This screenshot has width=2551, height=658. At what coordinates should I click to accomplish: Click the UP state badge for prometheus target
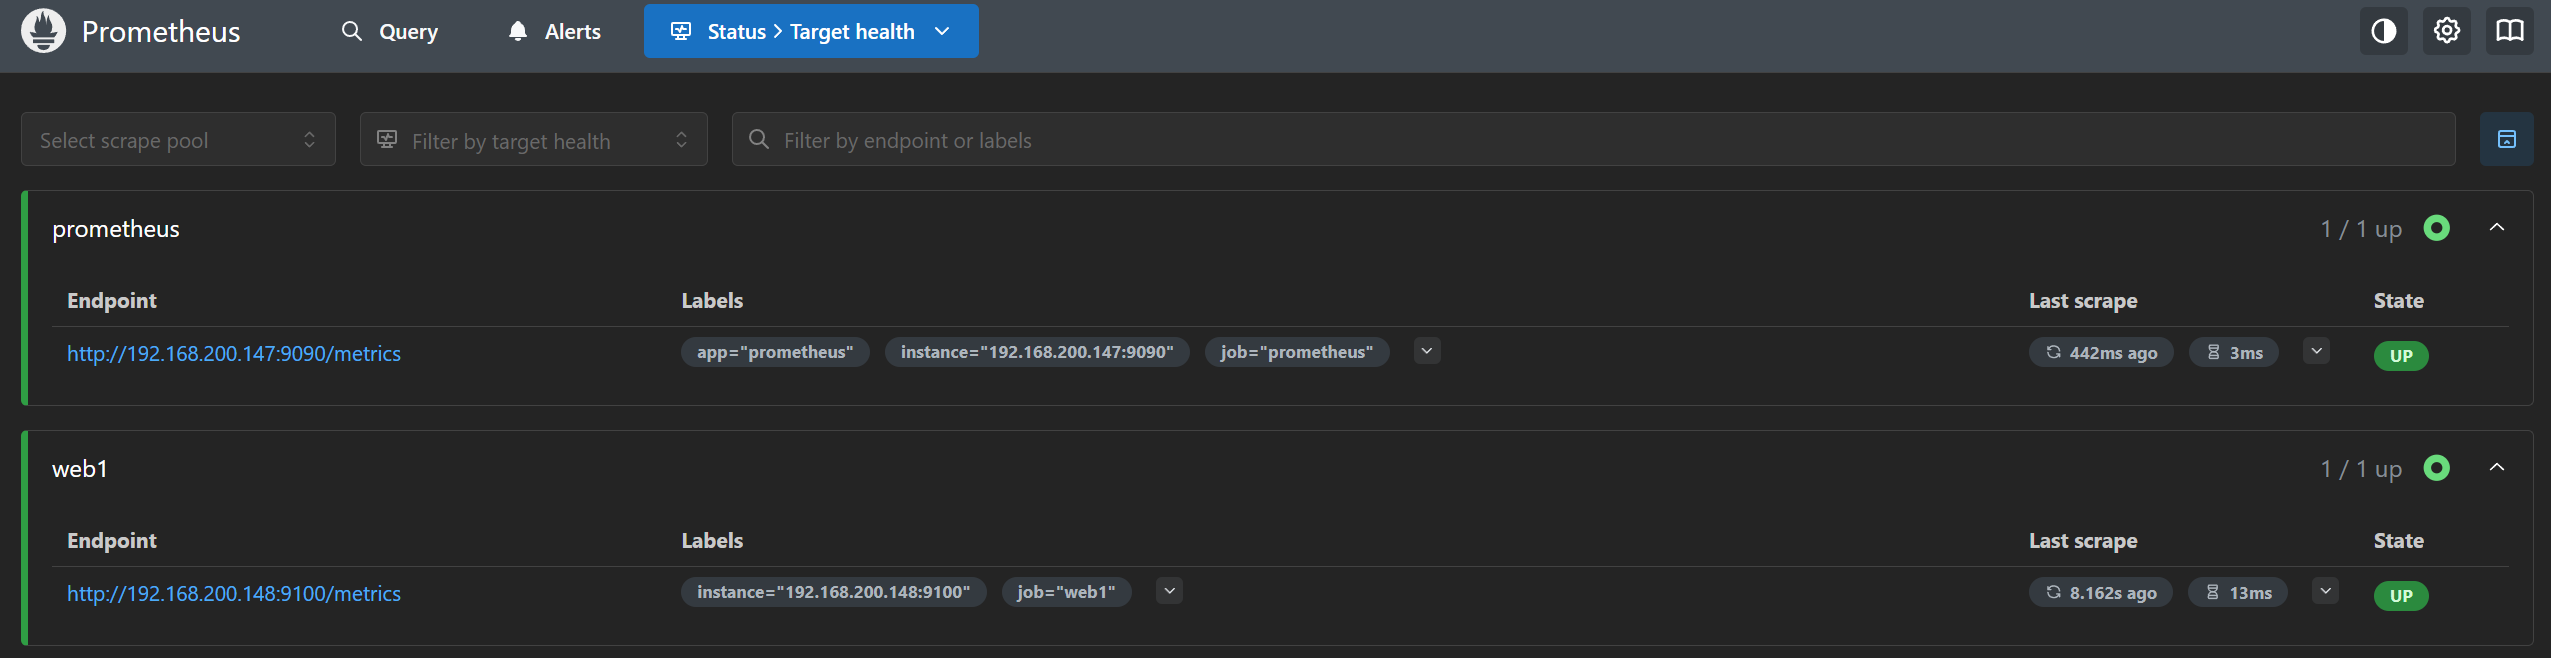click(x=2401, y=355)
